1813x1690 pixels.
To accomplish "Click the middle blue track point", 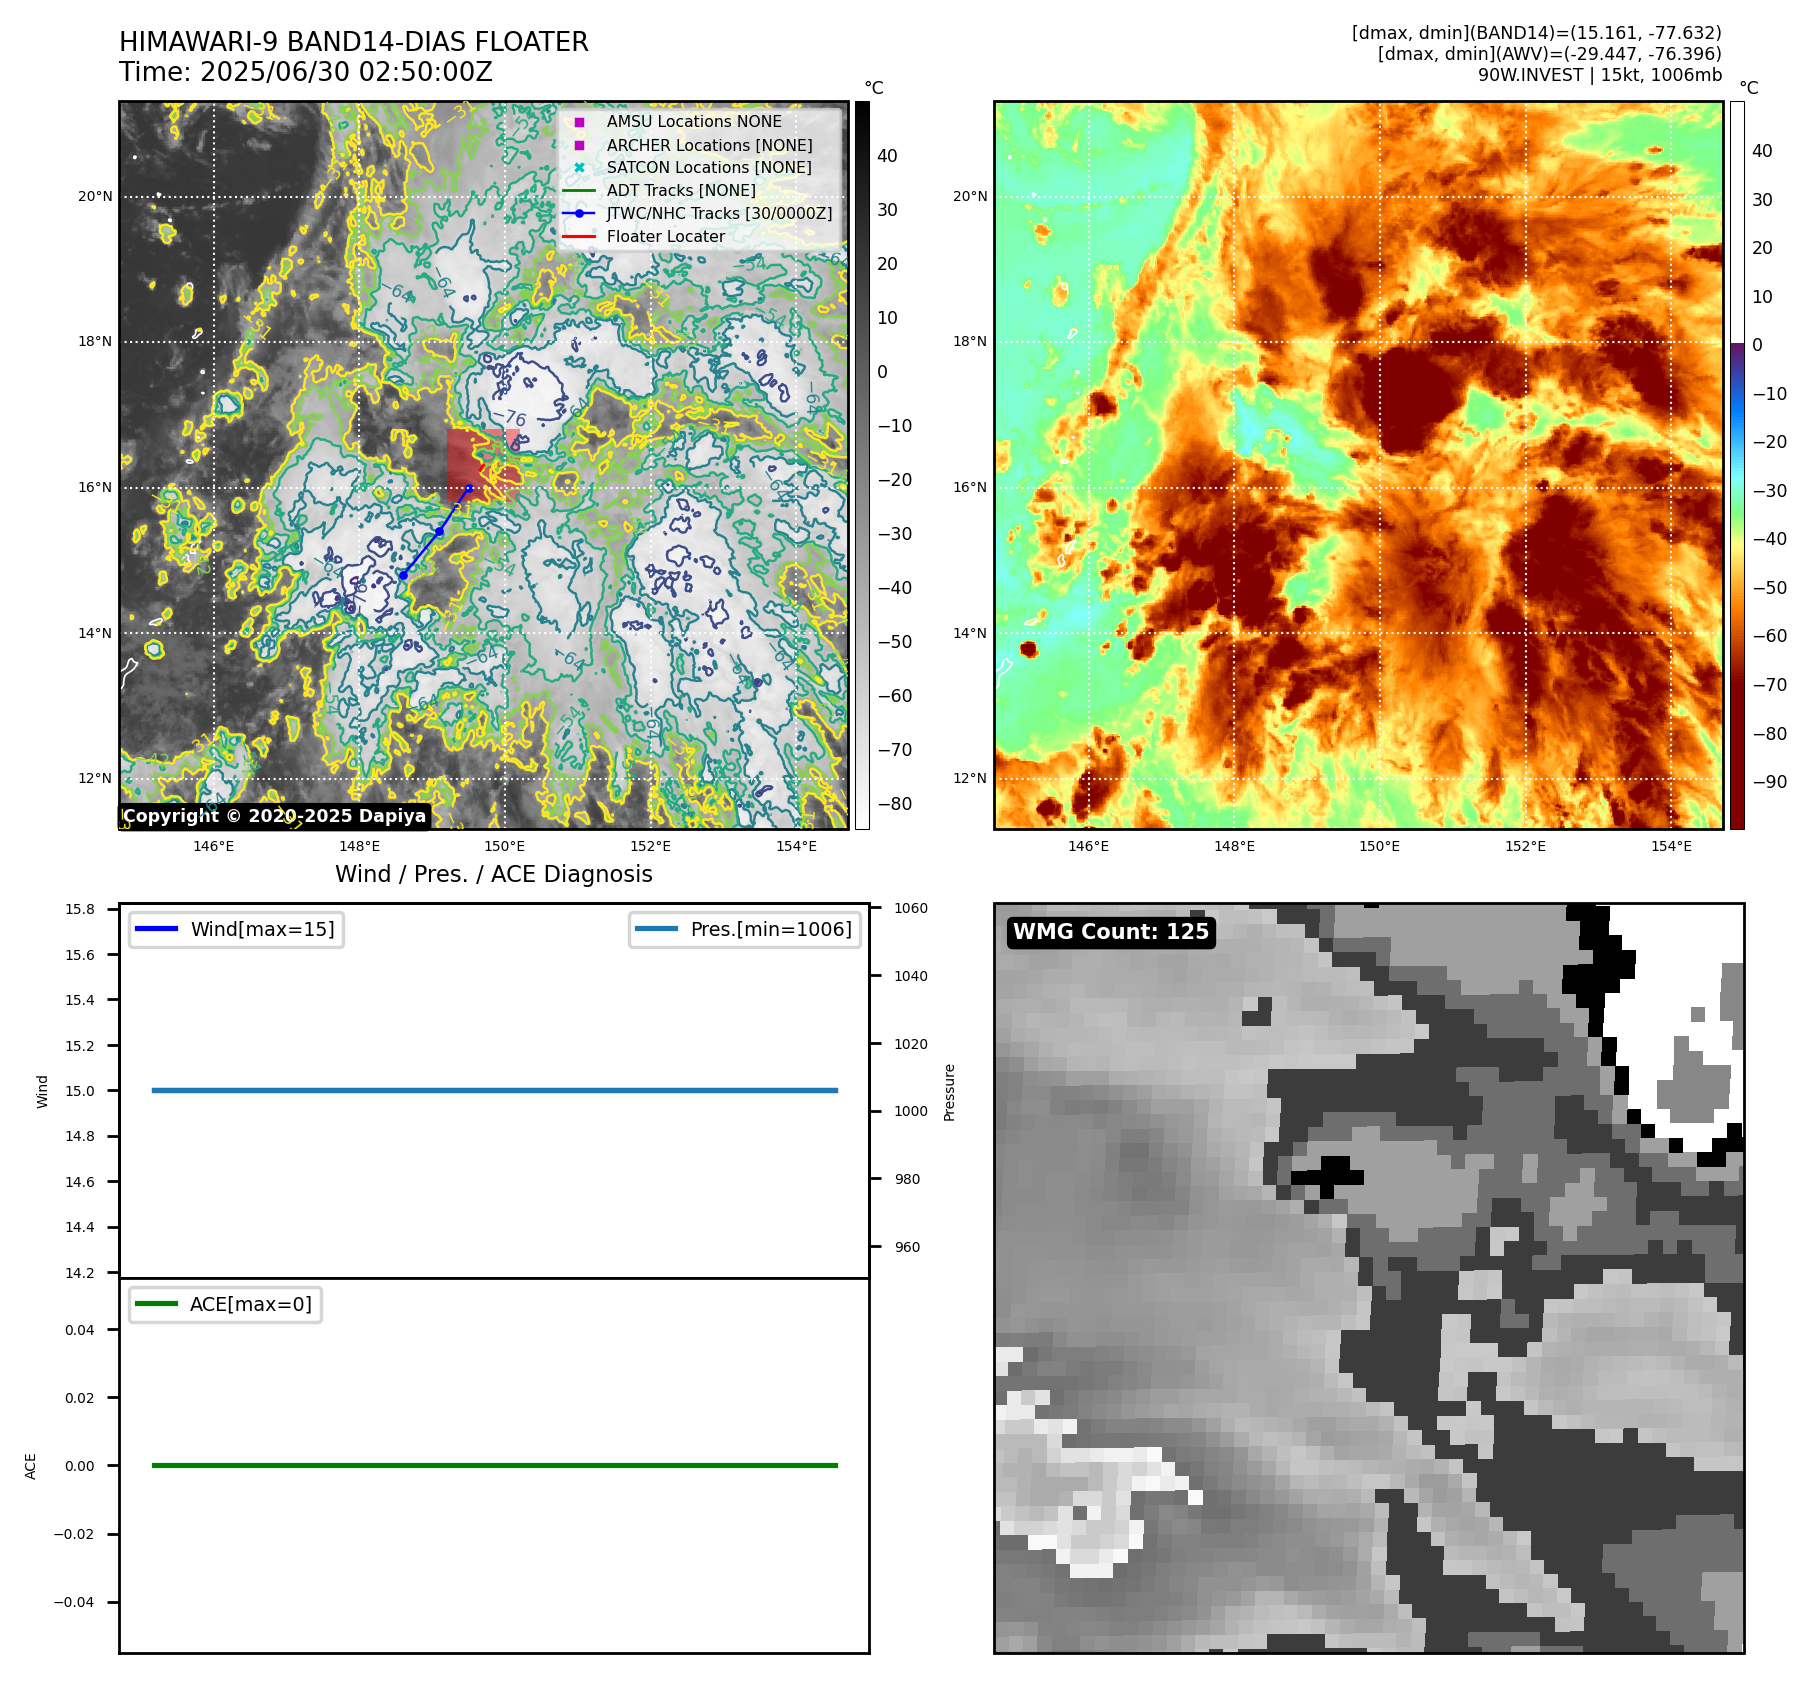I will (439, 531).
